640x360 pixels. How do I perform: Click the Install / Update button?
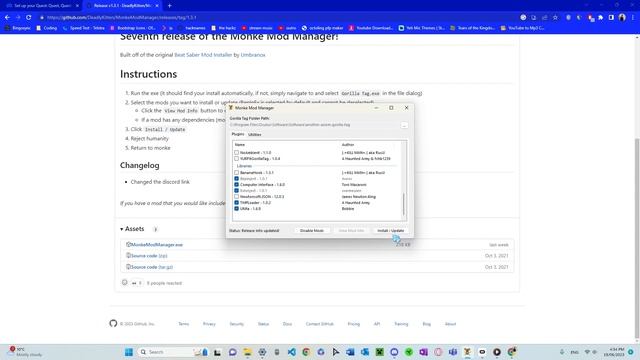click(x=391, y=231)
